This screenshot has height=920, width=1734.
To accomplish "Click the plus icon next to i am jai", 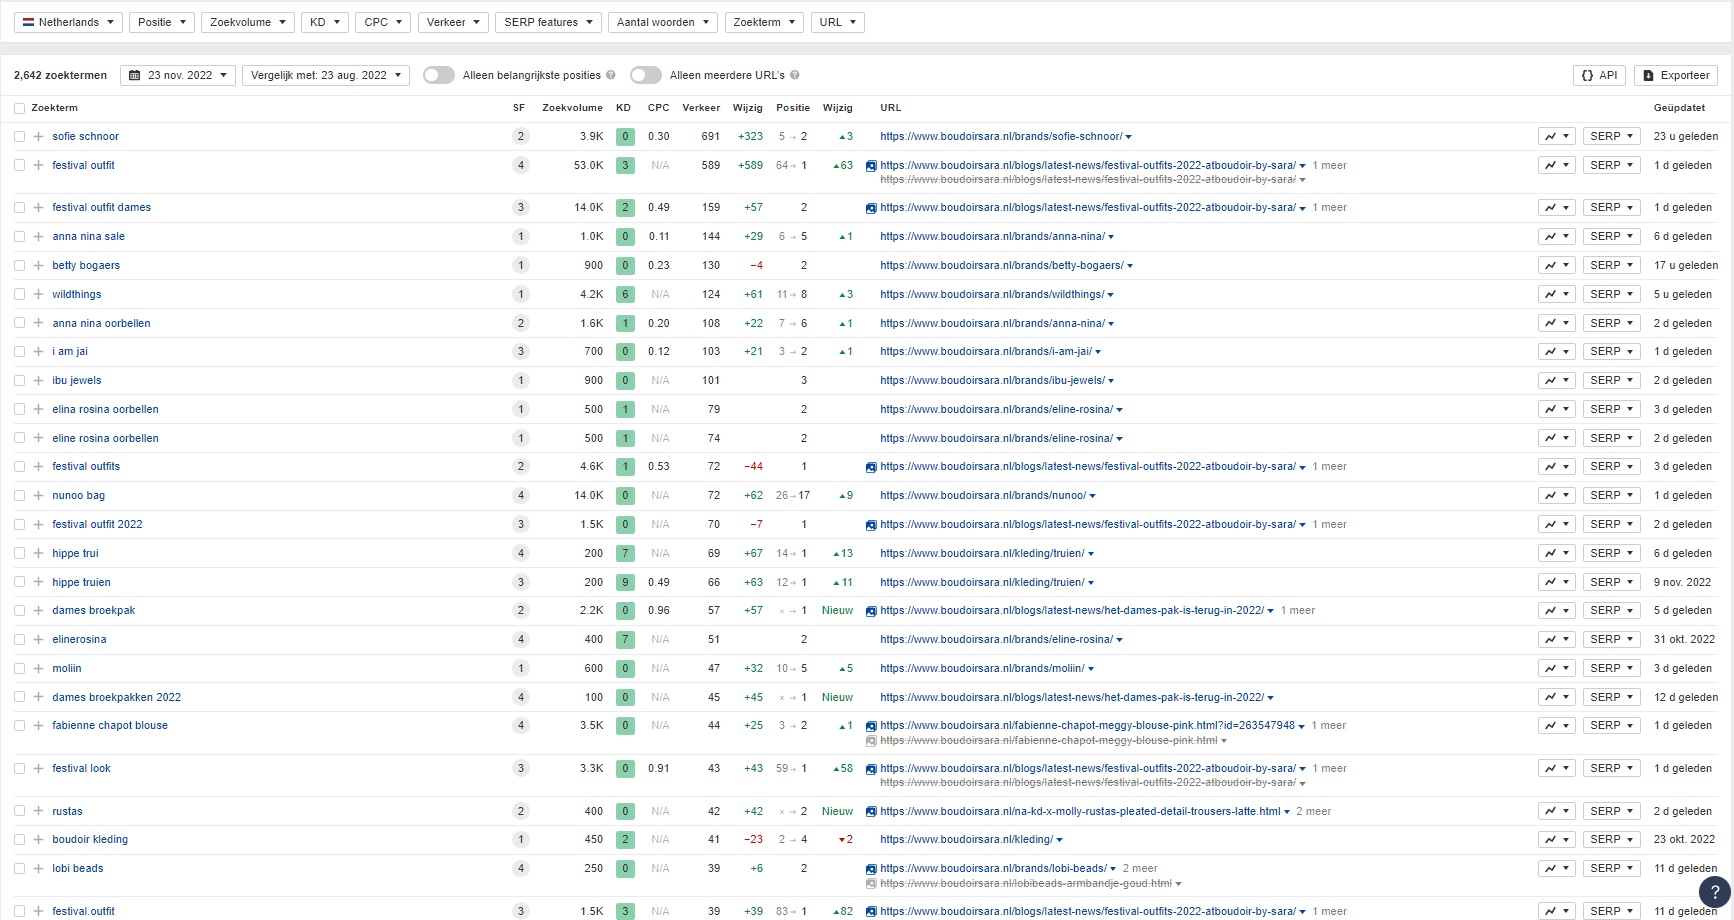I will coord(38,351).
